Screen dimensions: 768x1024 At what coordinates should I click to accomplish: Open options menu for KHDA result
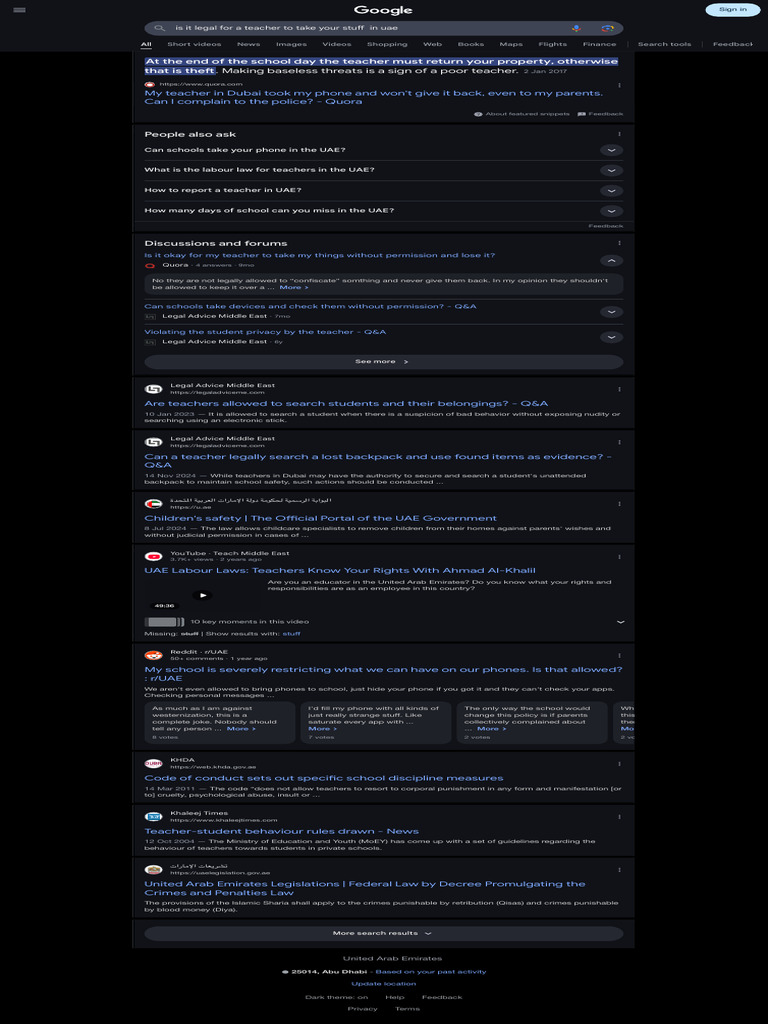click(x=619, y=764)
